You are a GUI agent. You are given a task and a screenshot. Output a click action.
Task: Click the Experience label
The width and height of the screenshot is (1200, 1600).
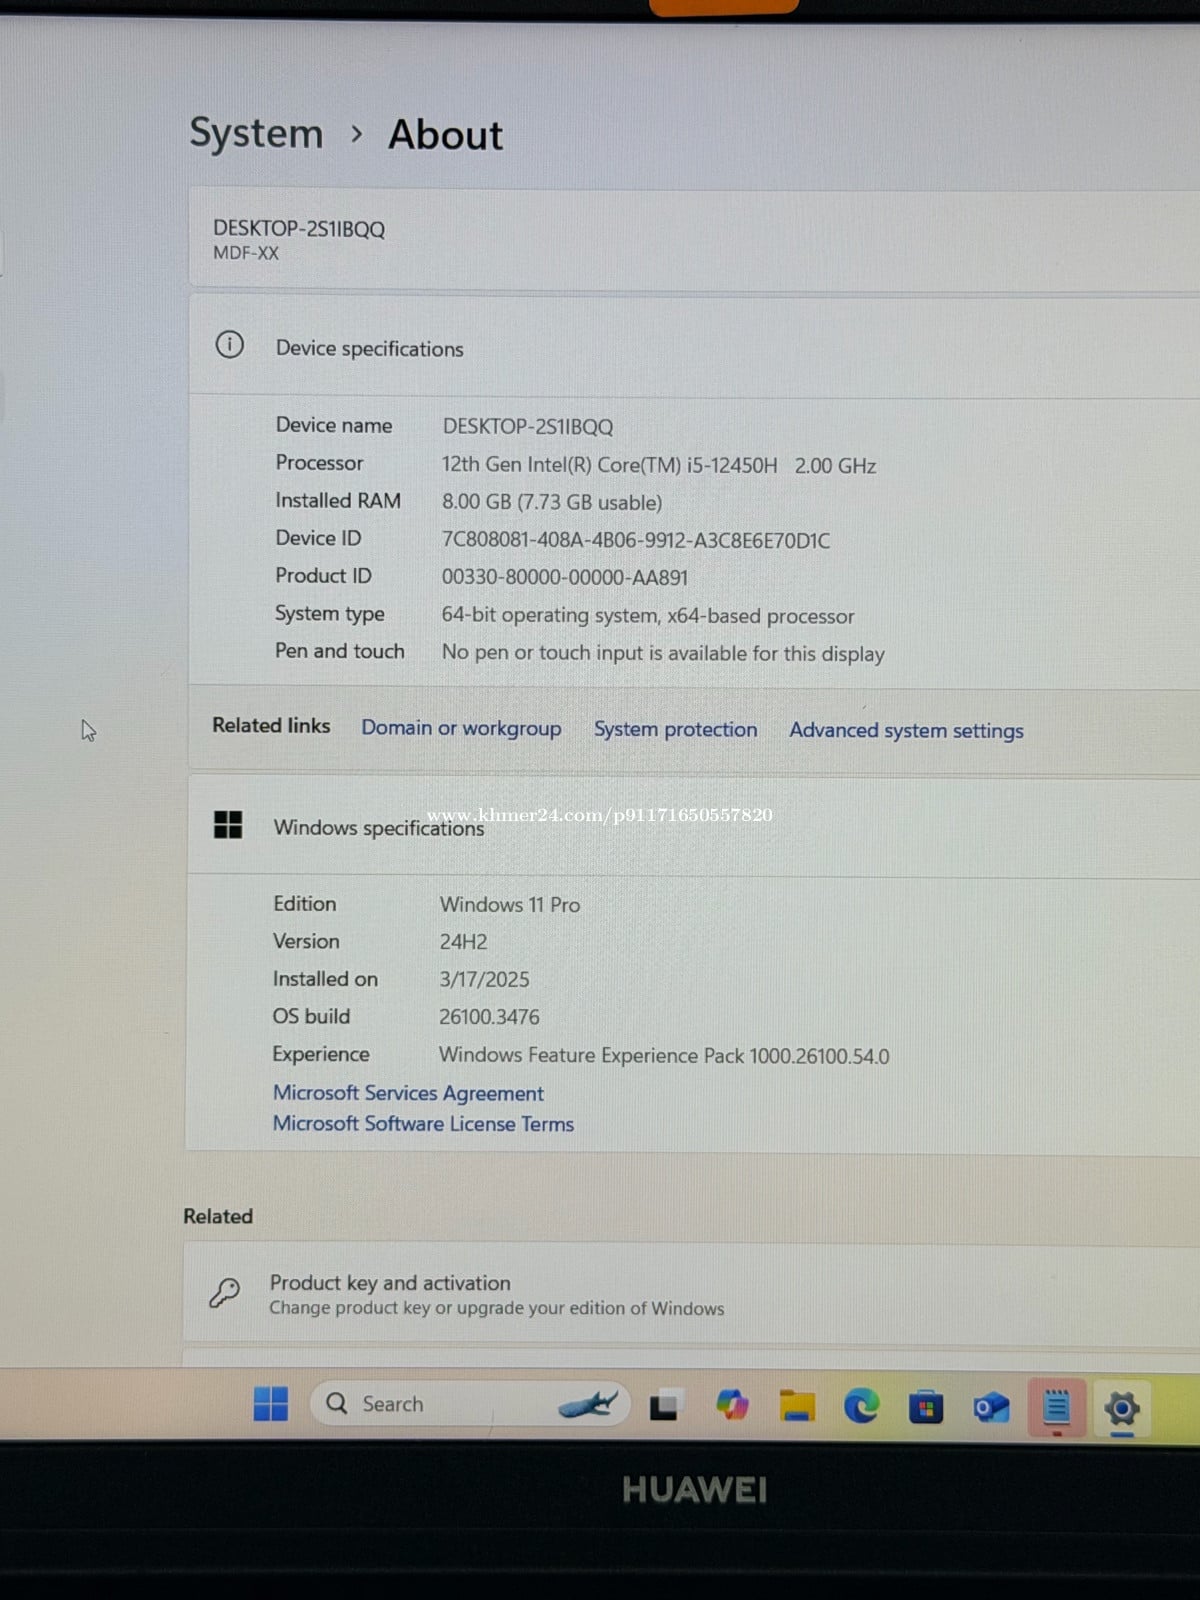click(x=321, y=1054)
